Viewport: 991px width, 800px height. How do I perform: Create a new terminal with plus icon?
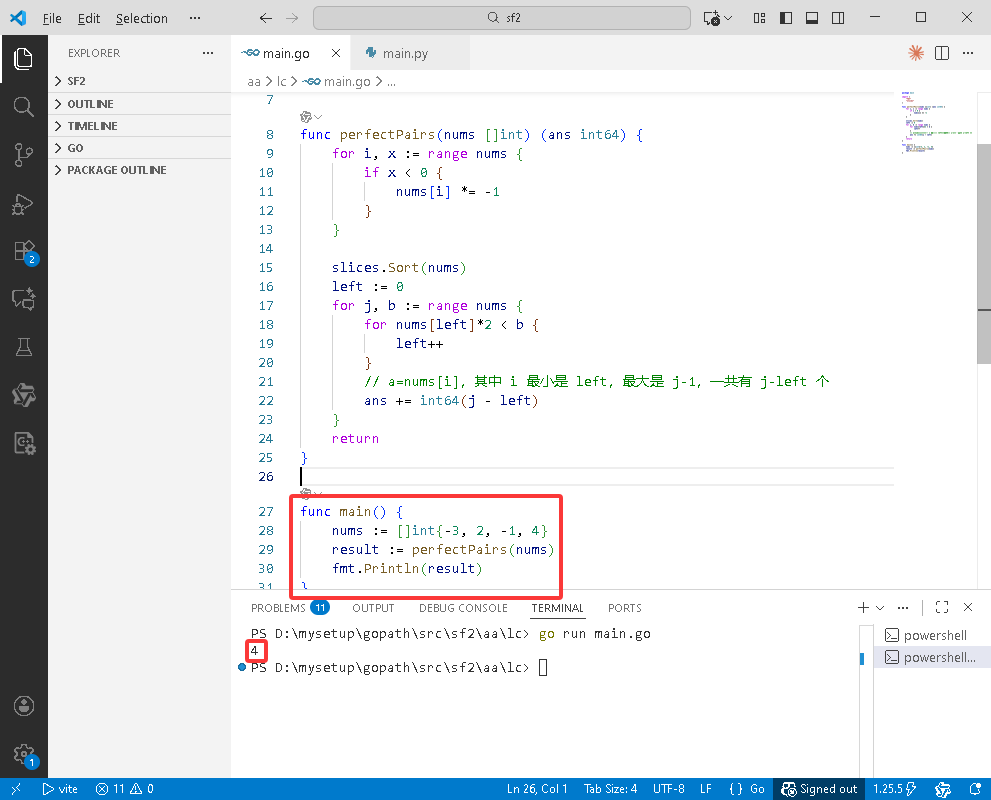[x=863, y=607]
